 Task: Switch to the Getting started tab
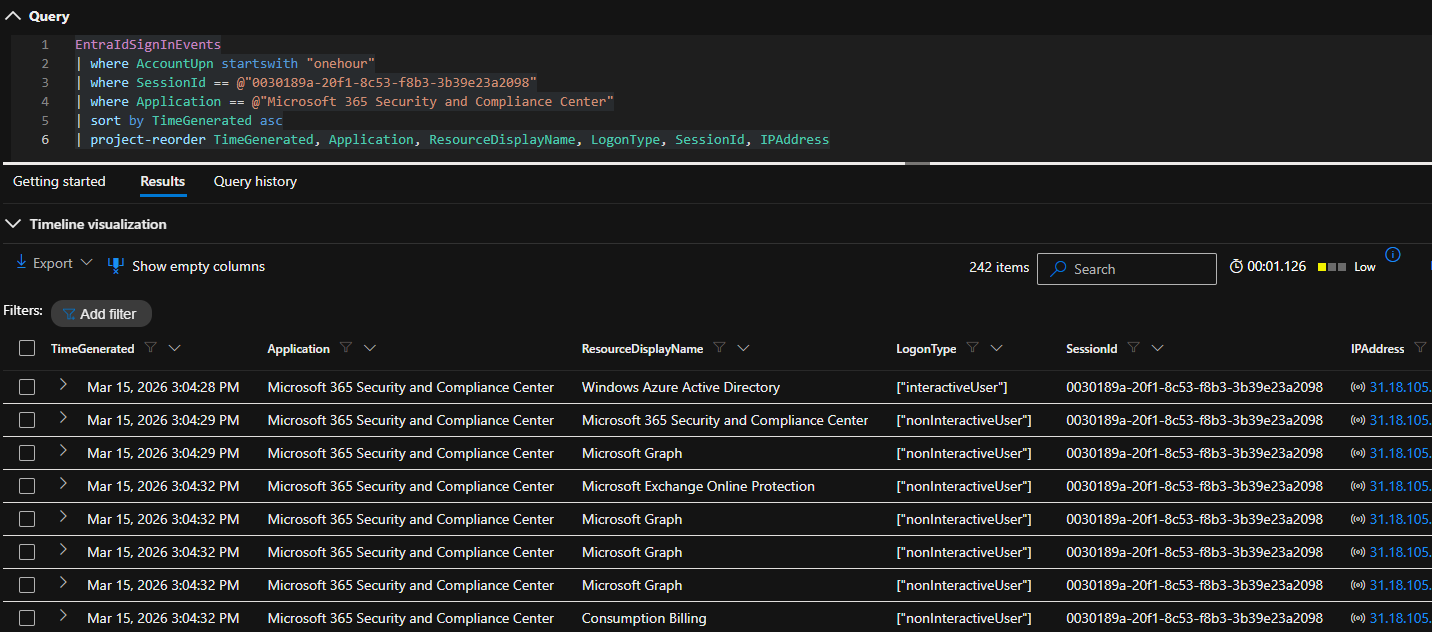pos(59,181)
